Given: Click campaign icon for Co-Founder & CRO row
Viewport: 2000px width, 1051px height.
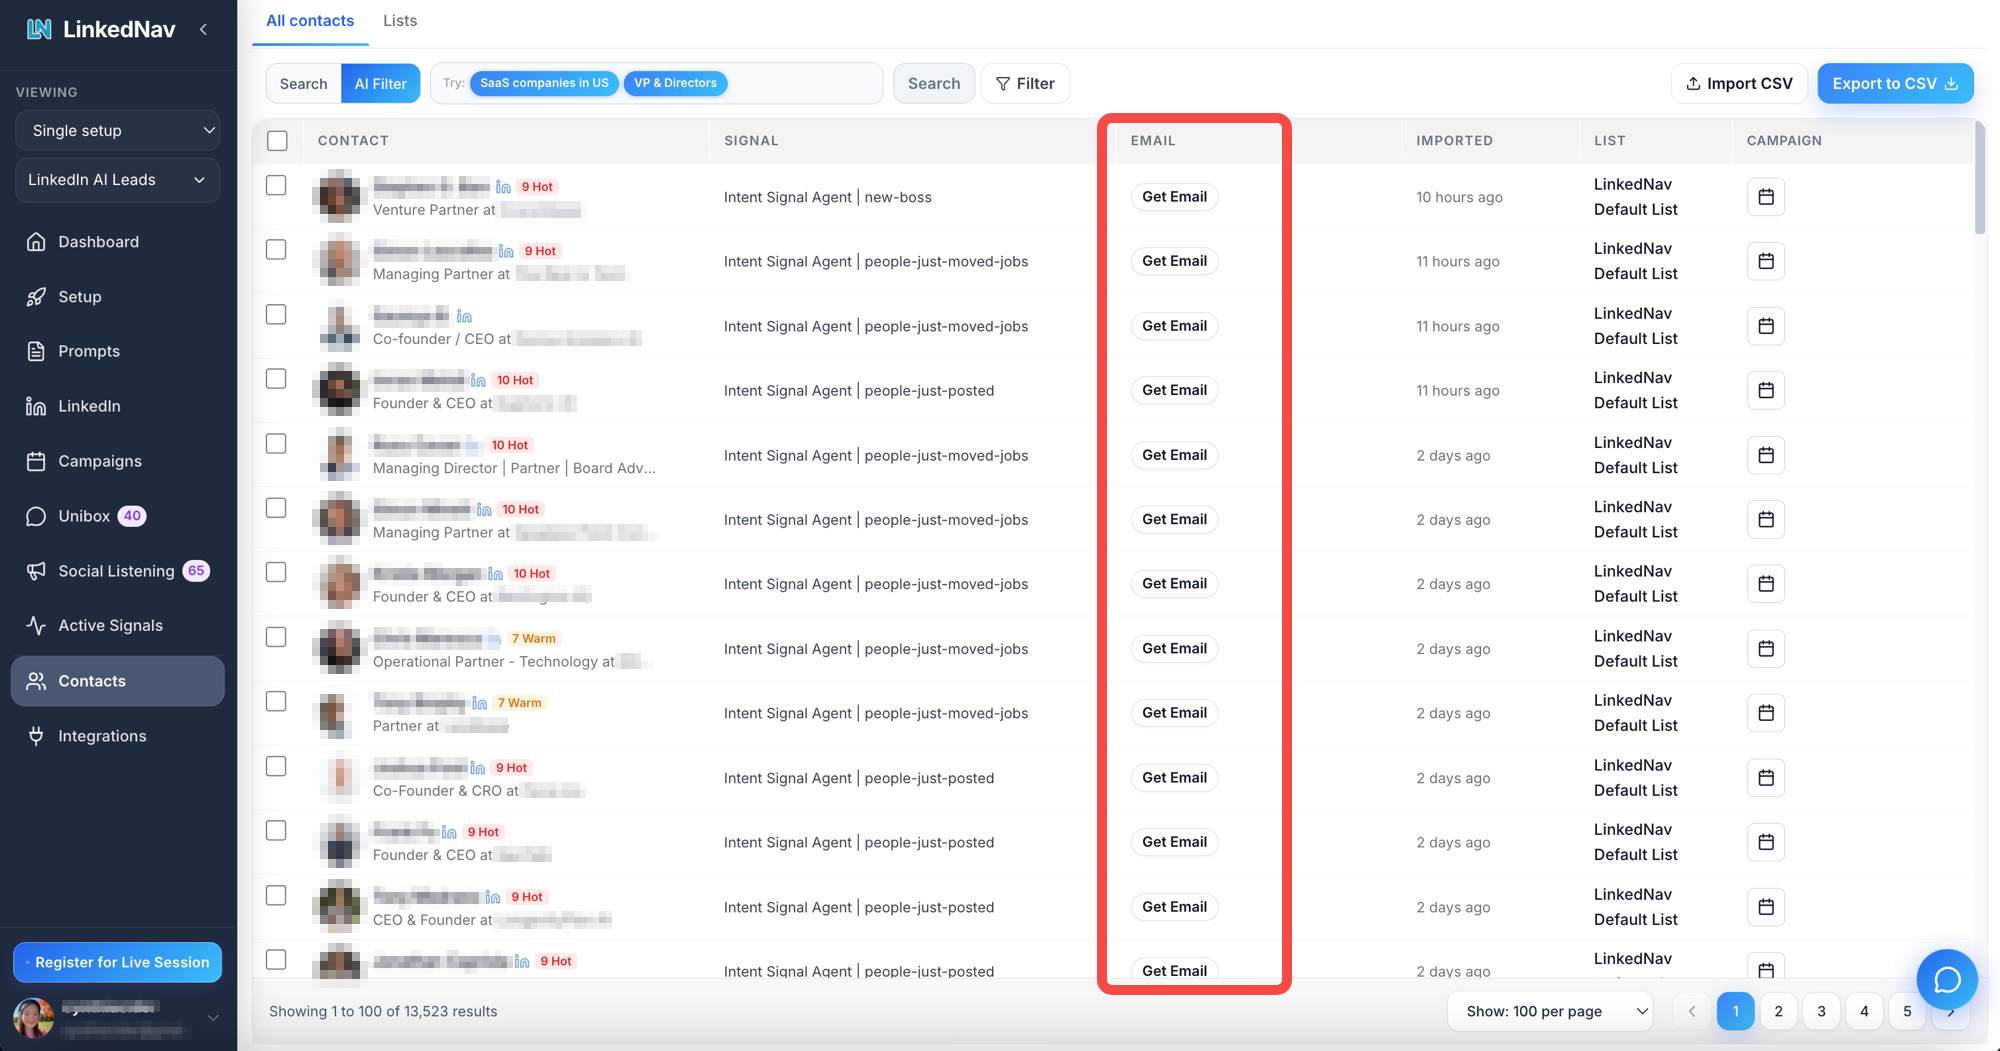Looking at the screenshot, I should [x=1766, y=778].
